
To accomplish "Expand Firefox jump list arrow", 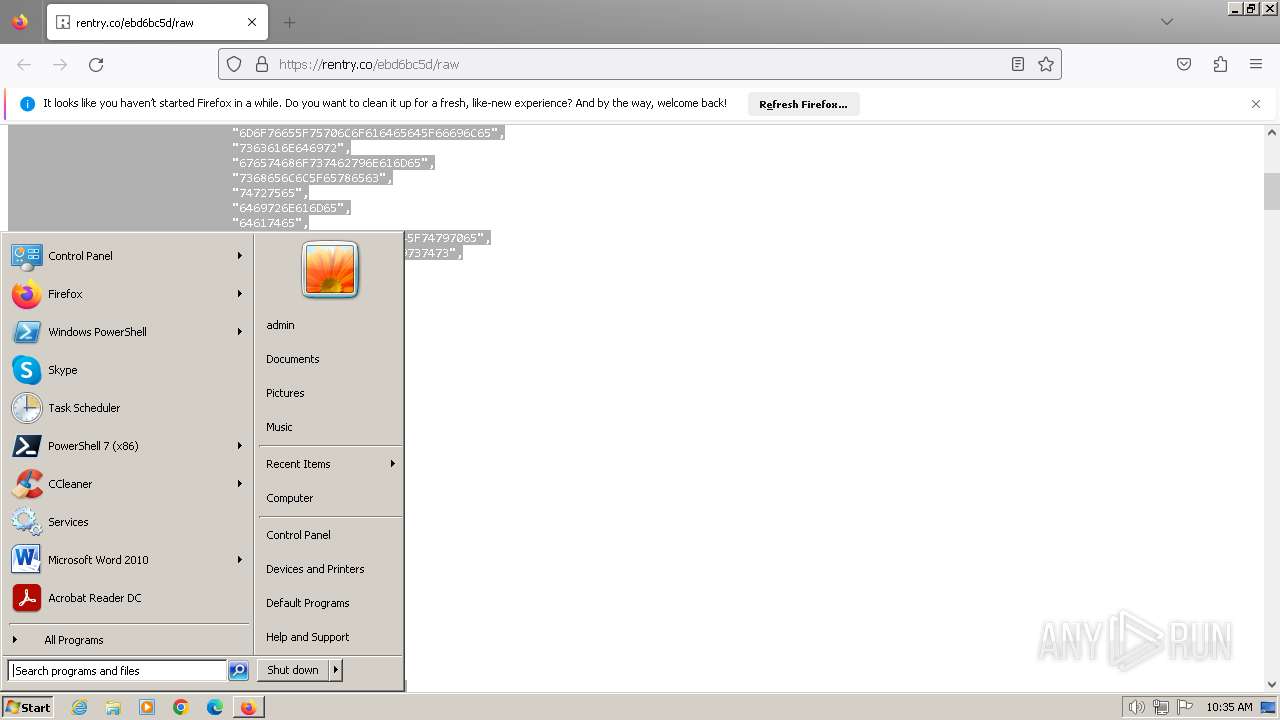I will tap(239, 294).
